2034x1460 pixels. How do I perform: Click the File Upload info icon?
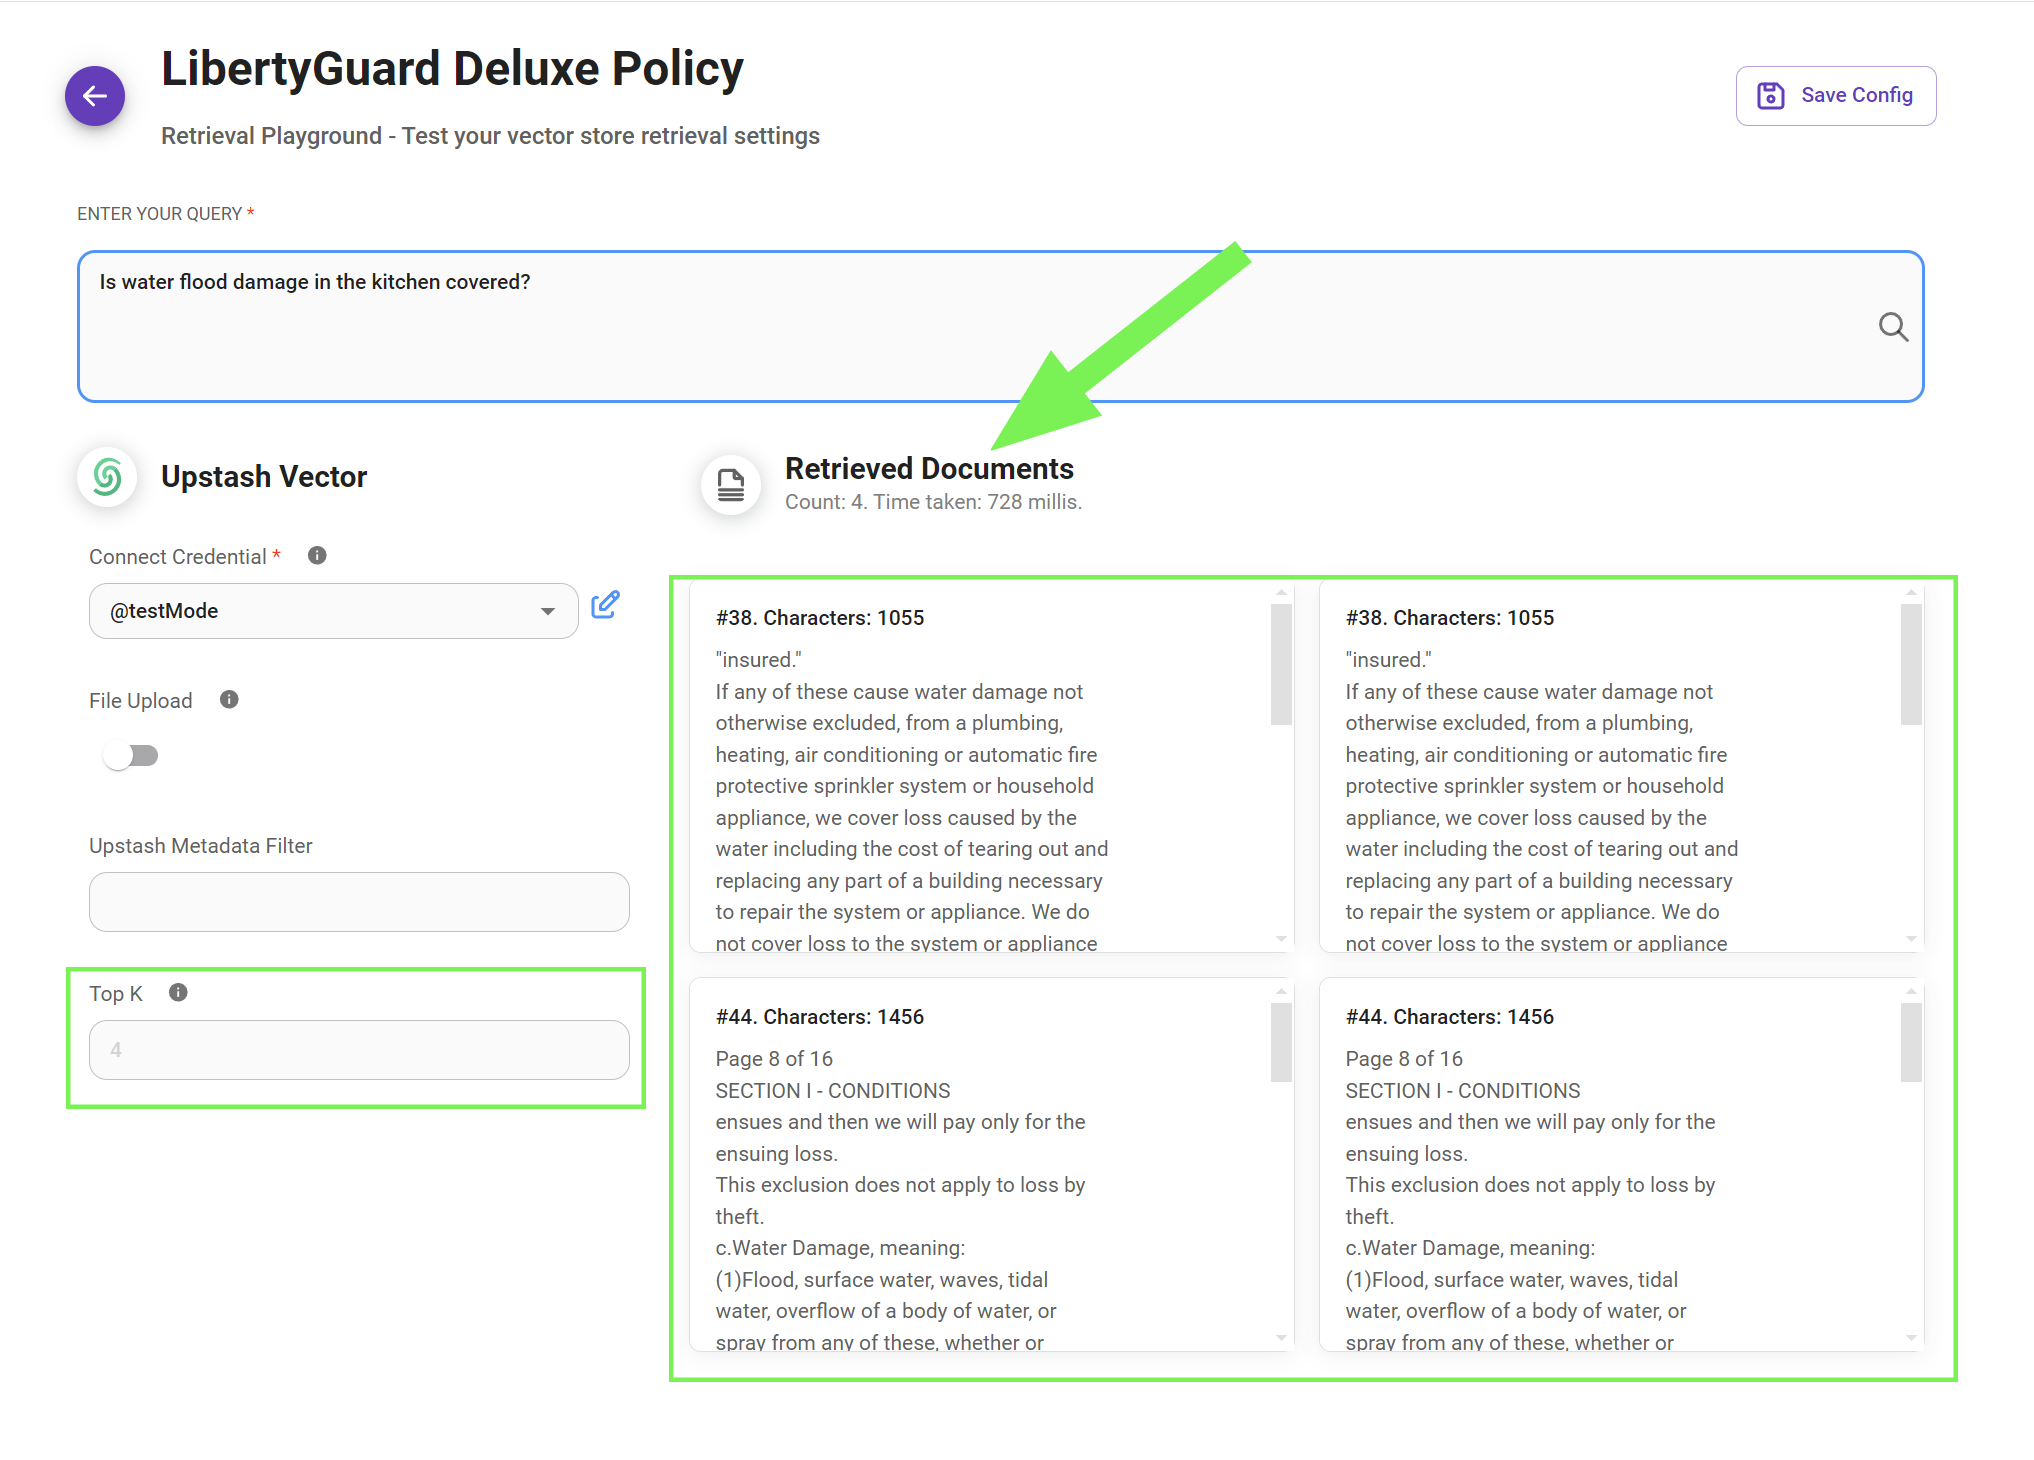pyautogui.click(x=229, y=700)
